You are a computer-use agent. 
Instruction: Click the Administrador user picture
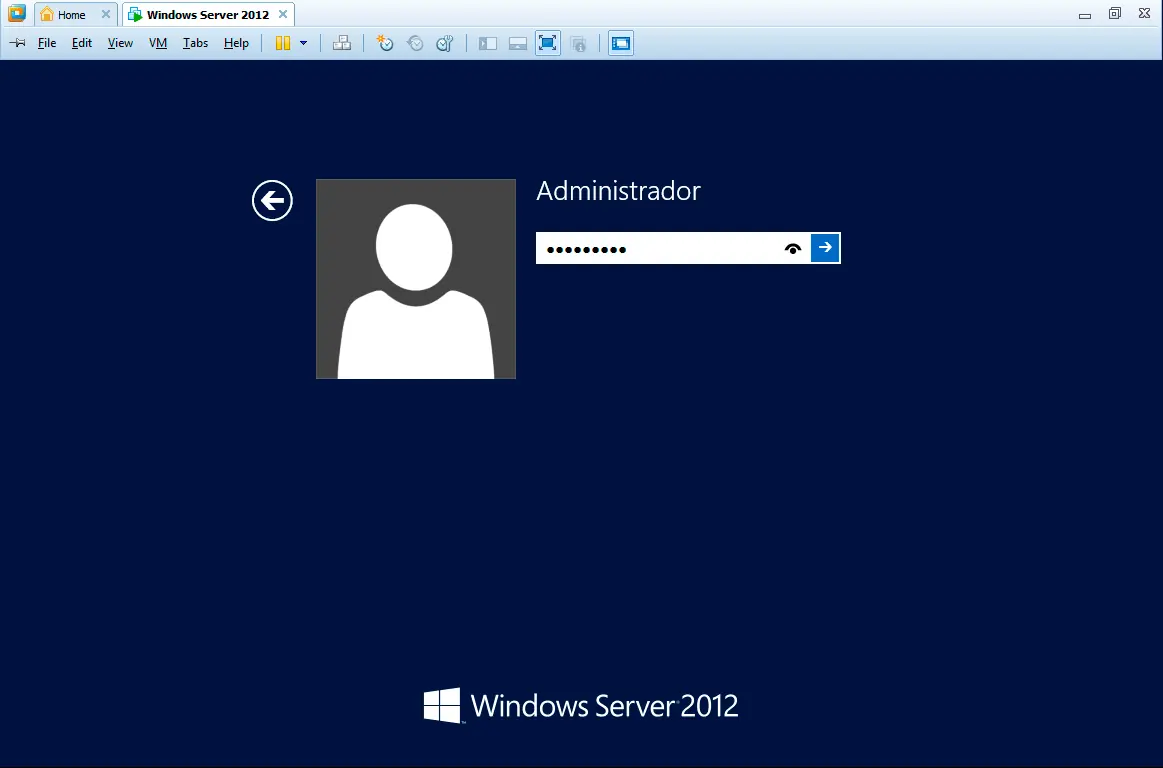tap(415, 279)
